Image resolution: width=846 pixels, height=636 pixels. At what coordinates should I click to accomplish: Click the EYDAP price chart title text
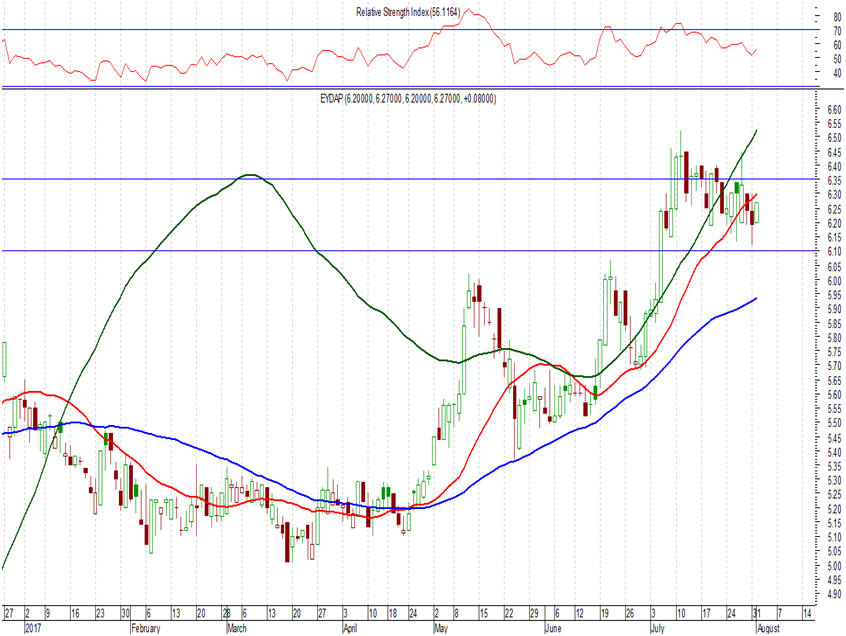click(x=408, y=99)
